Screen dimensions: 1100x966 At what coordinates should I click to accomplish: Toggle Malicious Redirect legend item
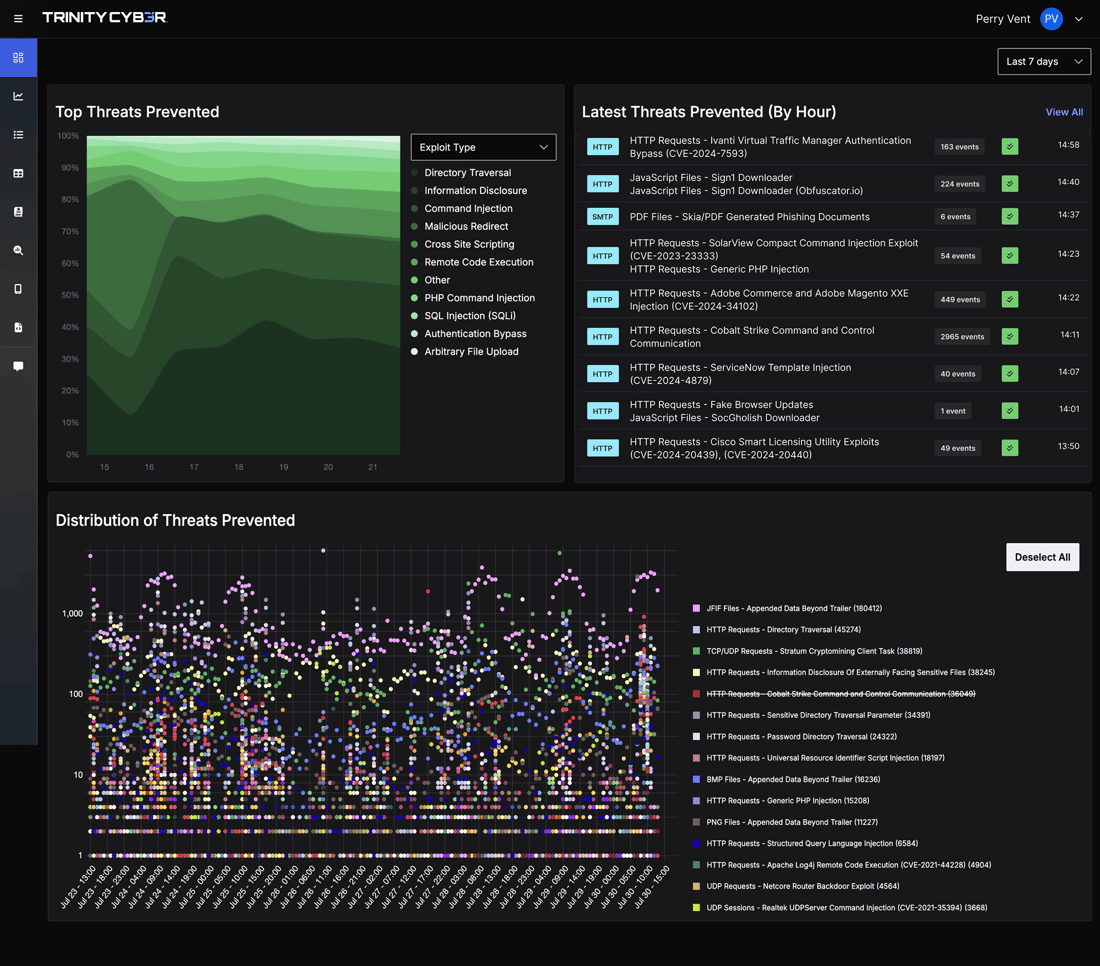[x=460, y=227]
